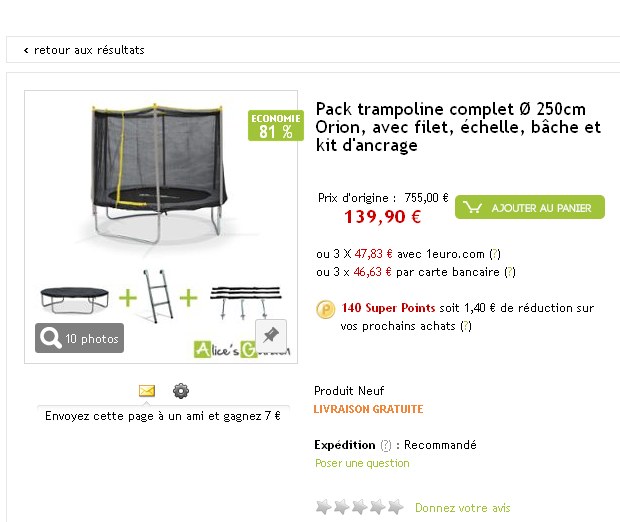This screenshot has height=522, width=620.
Task: Click the gear settings icon
Action: coord(180,391)
